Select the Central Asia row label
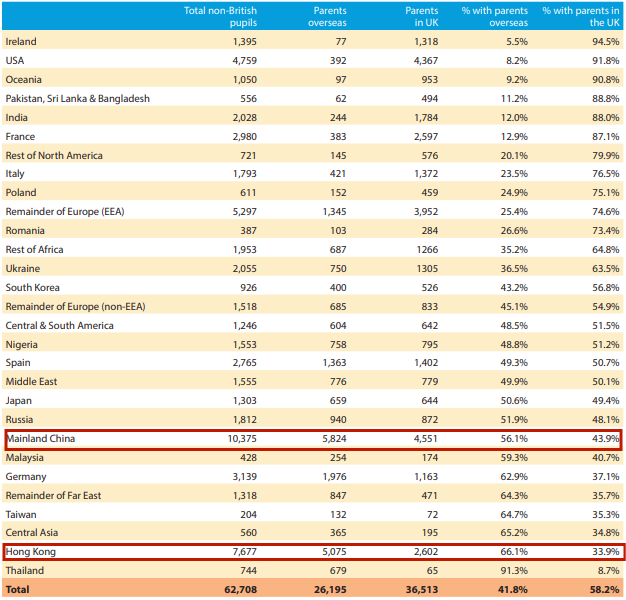Viewport: 626px width, 600px height. [32, 533]
